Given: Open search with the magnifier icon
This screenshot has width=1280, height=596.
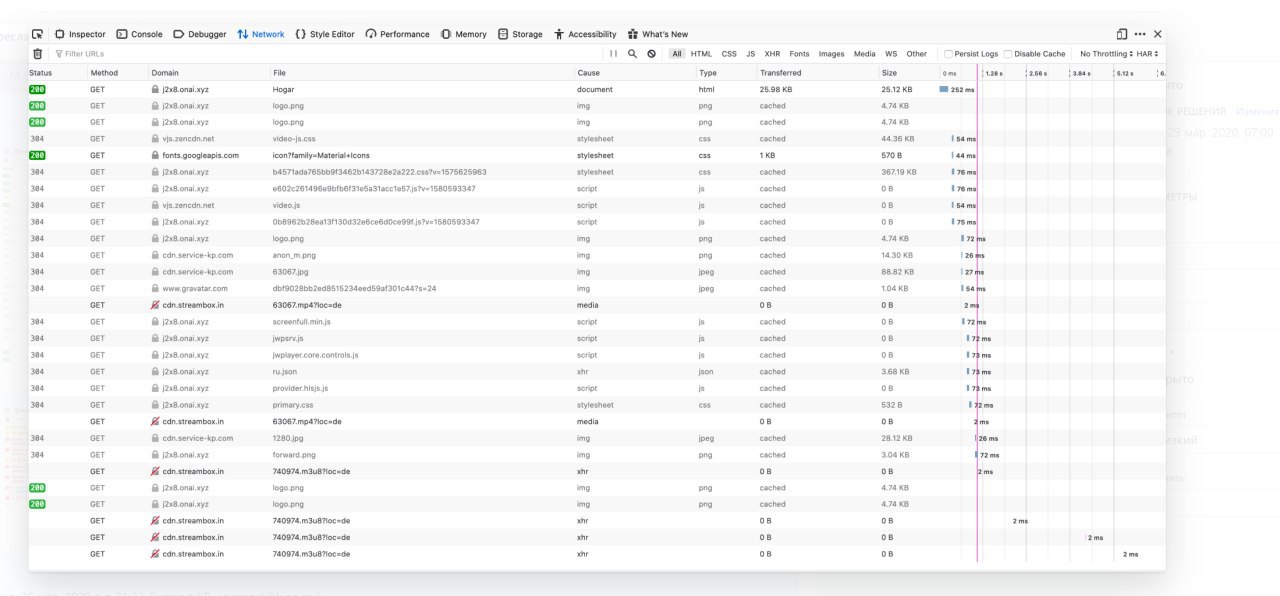Looking at the screenshot, I should pyautogui.click(x=632, y=54).
